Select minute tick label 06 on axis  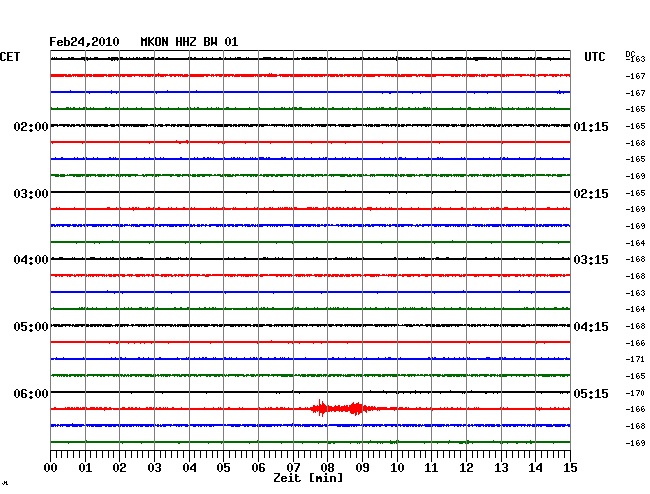(x=258, y=467)
